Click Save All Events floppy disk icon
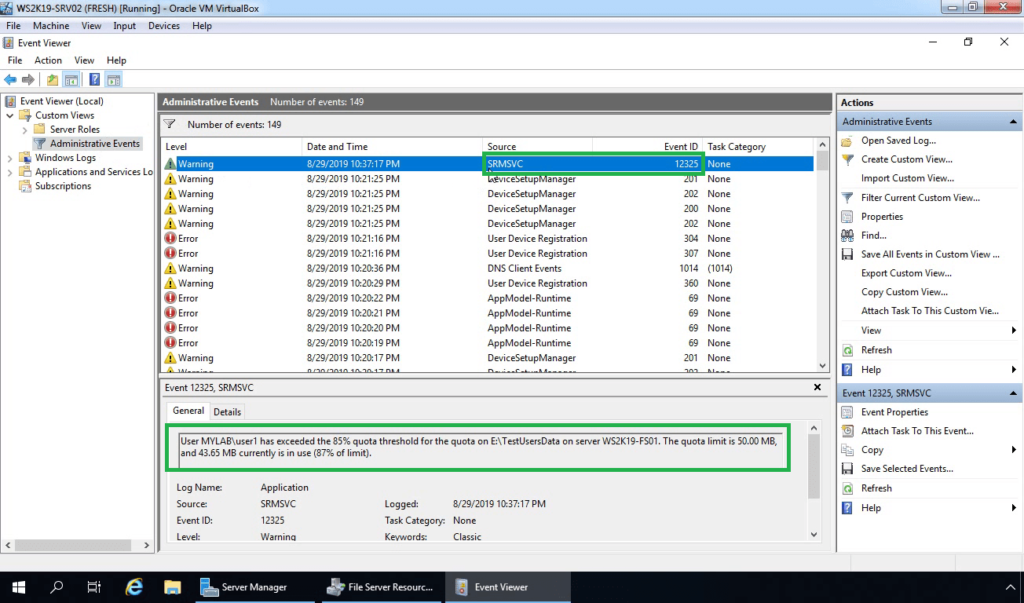This screenshot has height=603, width=1024. click(x=847, y=254)
